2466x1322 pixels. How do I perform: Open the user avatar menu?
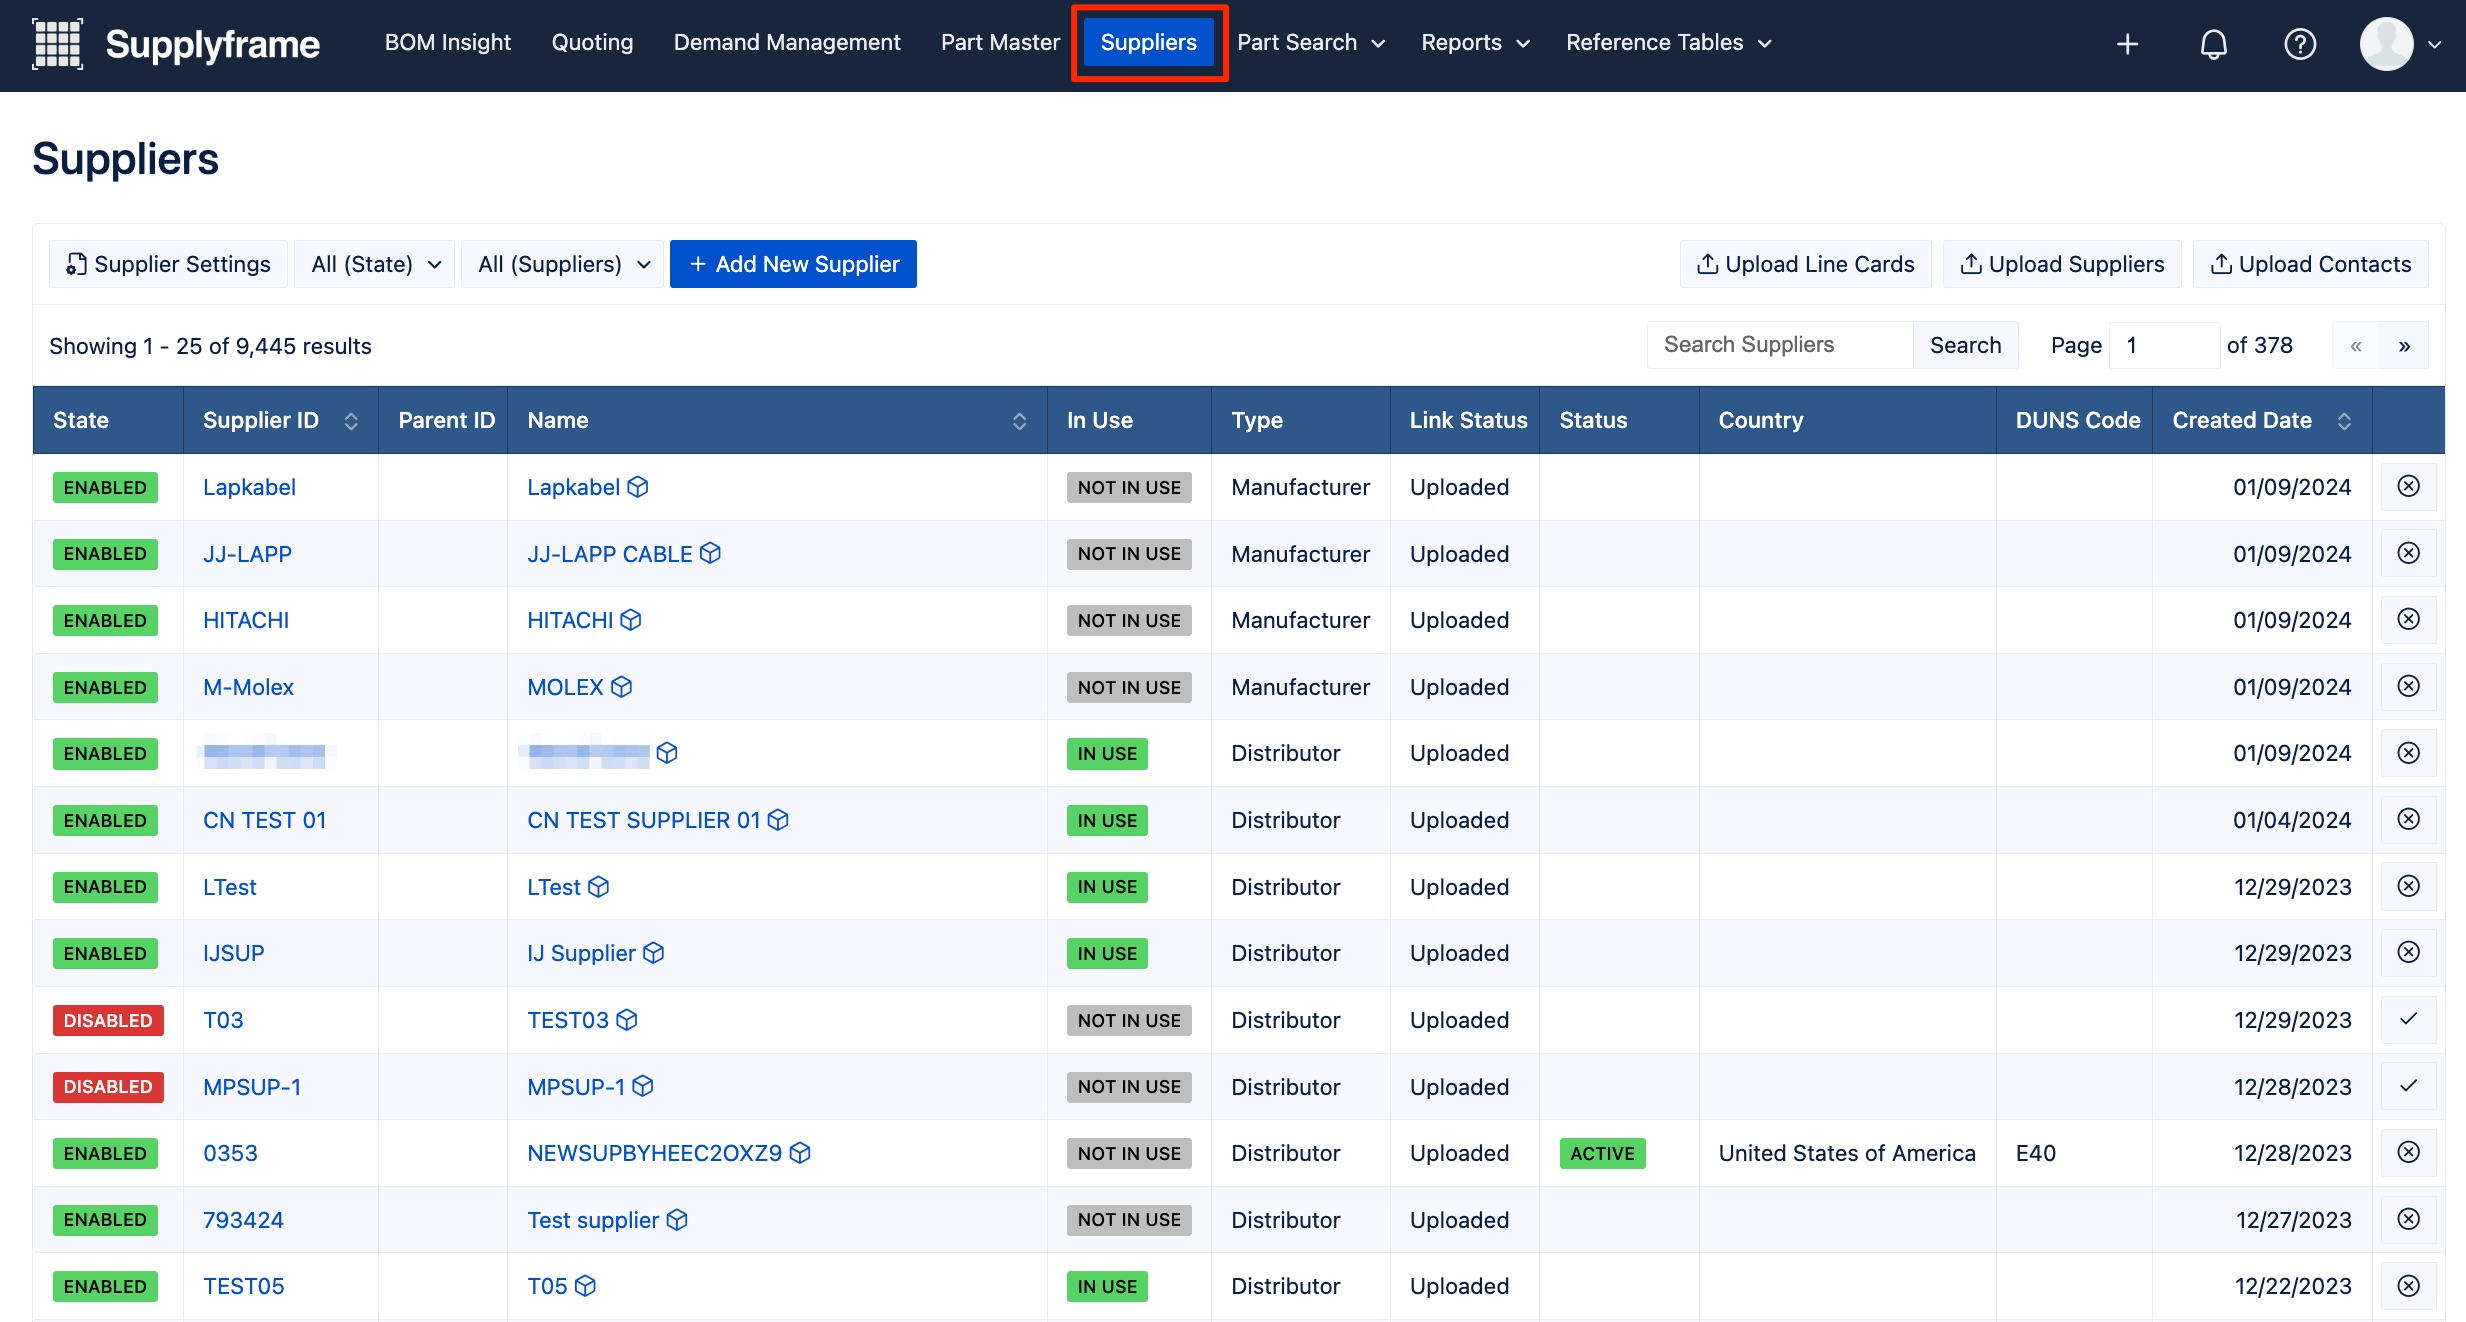pyautogui.click(x=2399, y=44)
